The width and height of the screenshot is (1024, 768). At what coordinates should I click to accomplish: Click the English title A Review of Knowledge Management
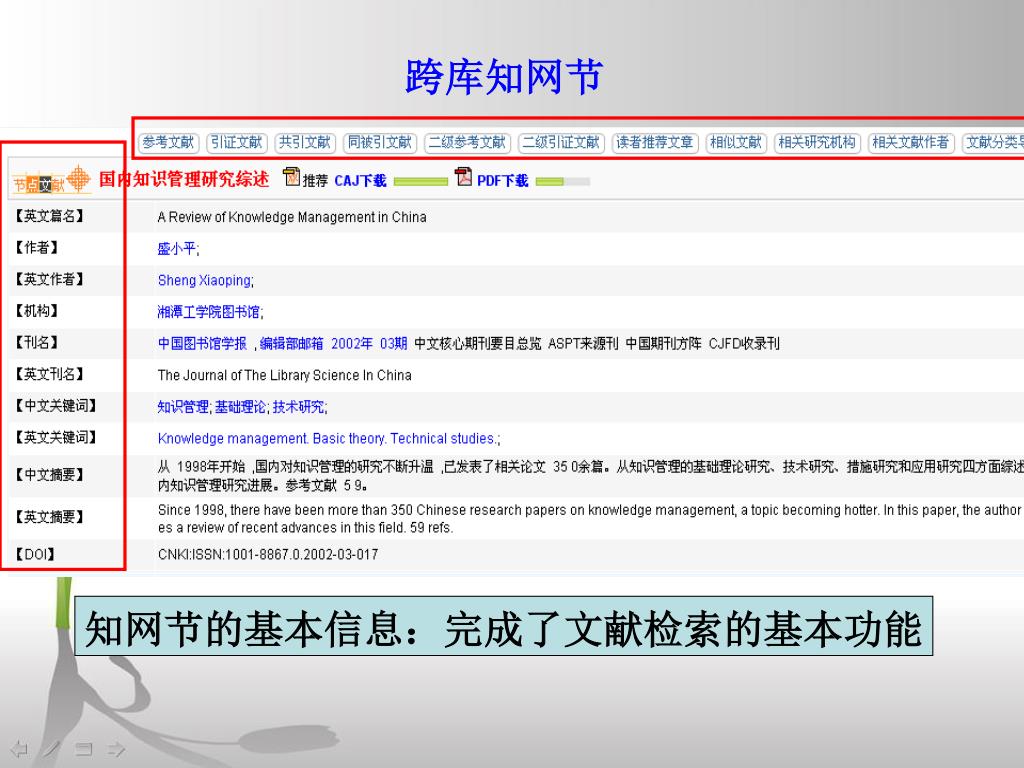292,217
